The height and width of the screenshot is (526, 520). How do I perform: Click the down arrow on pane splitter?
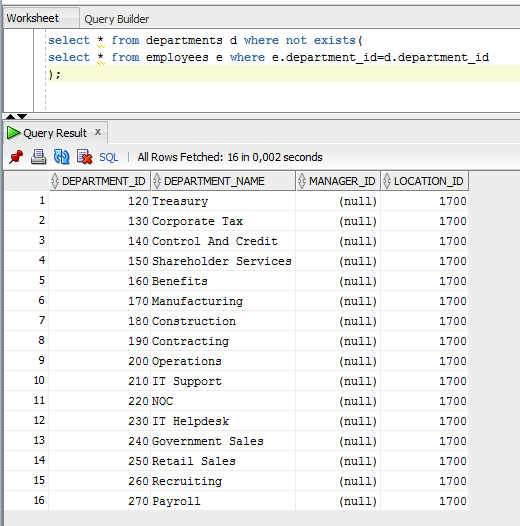pyautogui.click(x=22, y=116)
